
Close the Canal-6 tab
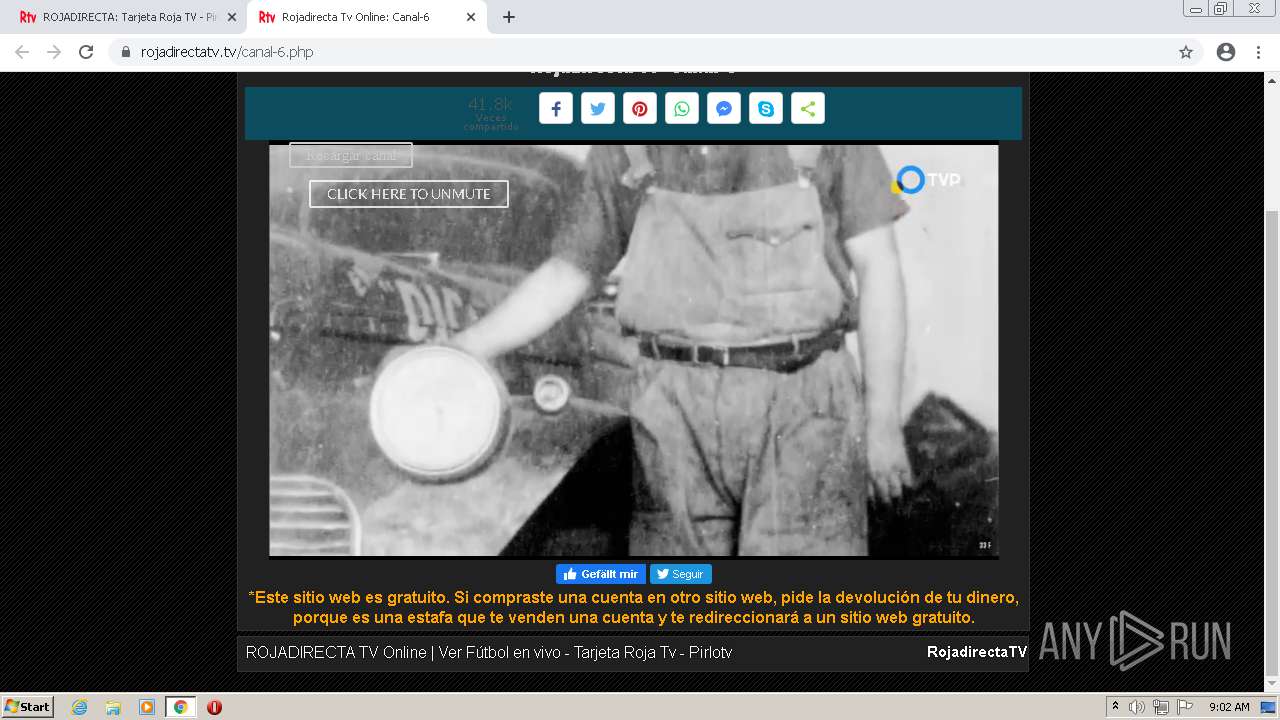click(470, 17)
